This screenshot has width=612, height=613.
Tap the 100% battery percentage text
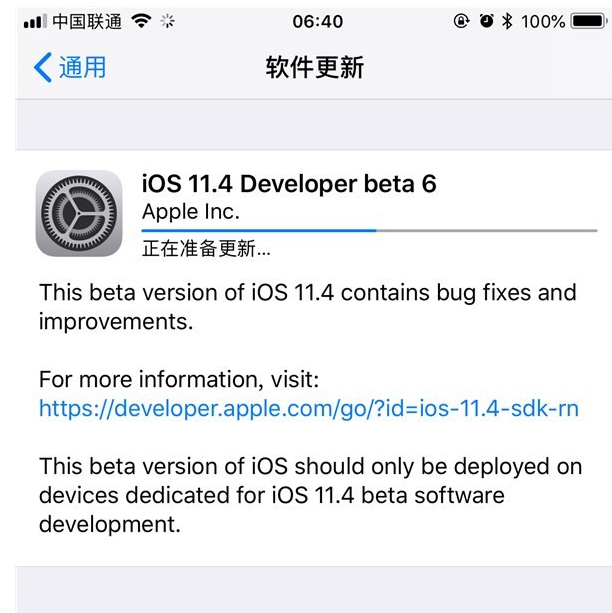point(543,21)
